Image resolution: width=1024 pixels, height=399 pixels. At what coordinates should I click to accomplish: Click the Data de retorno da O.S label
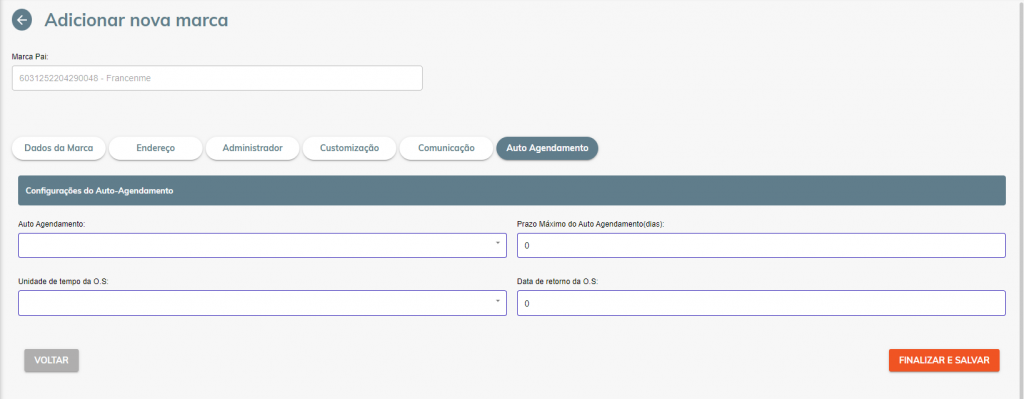[x=558, y=281]
